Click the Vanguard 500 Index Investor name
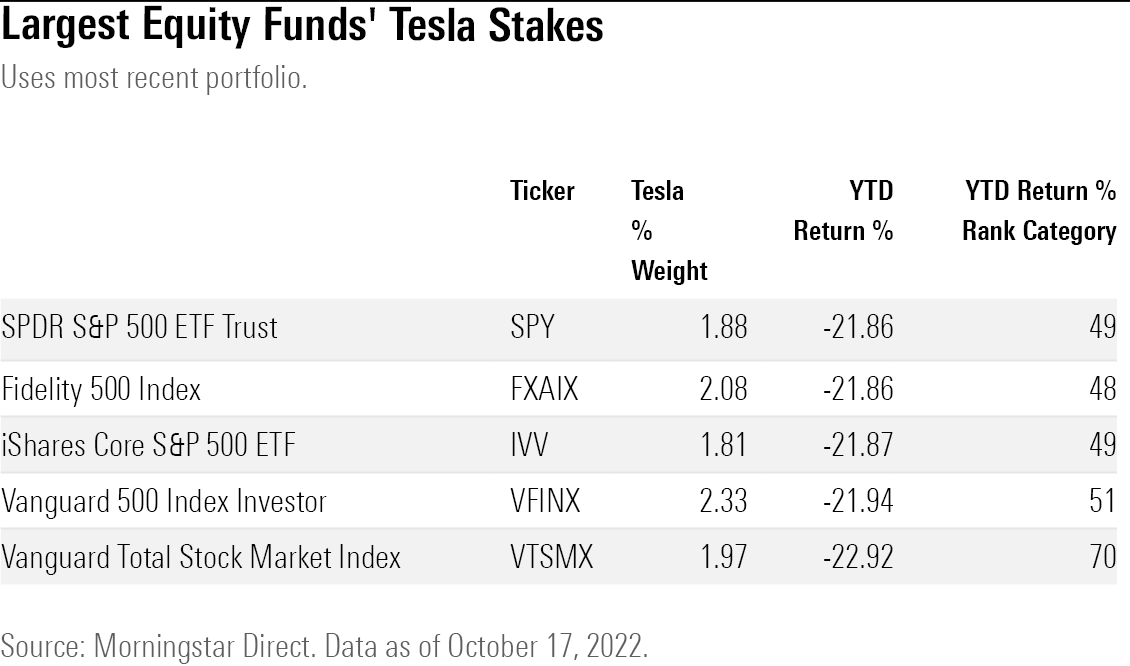Screen dimensions: 1130x666 coord(164,500)
